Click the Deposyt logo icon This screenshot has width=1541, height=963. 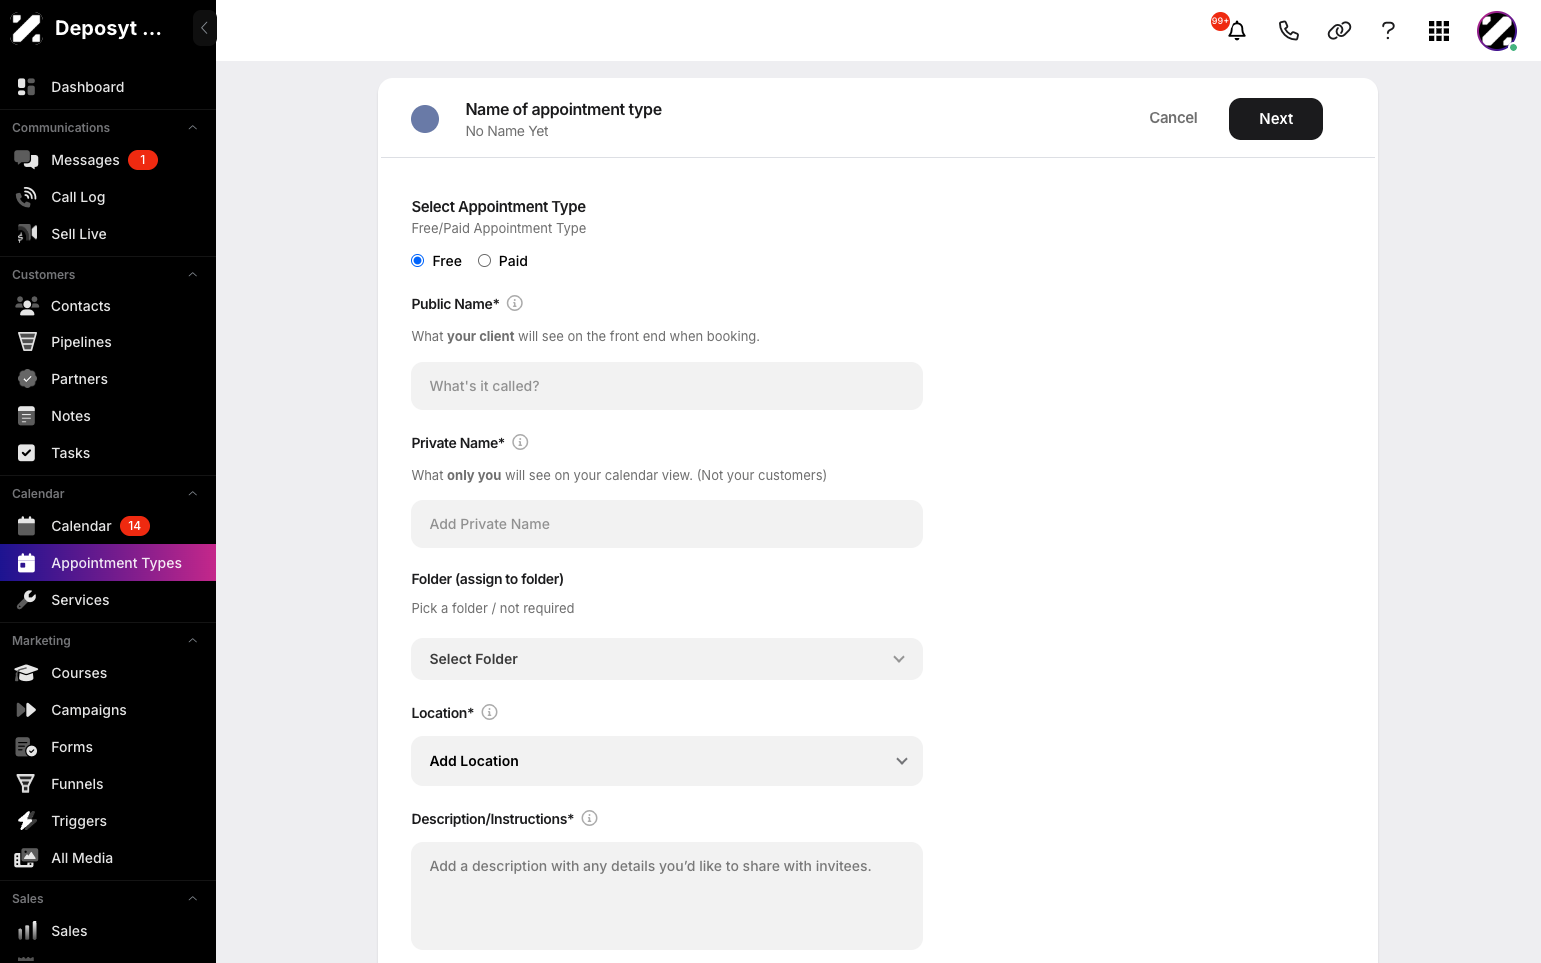[26, 28]
